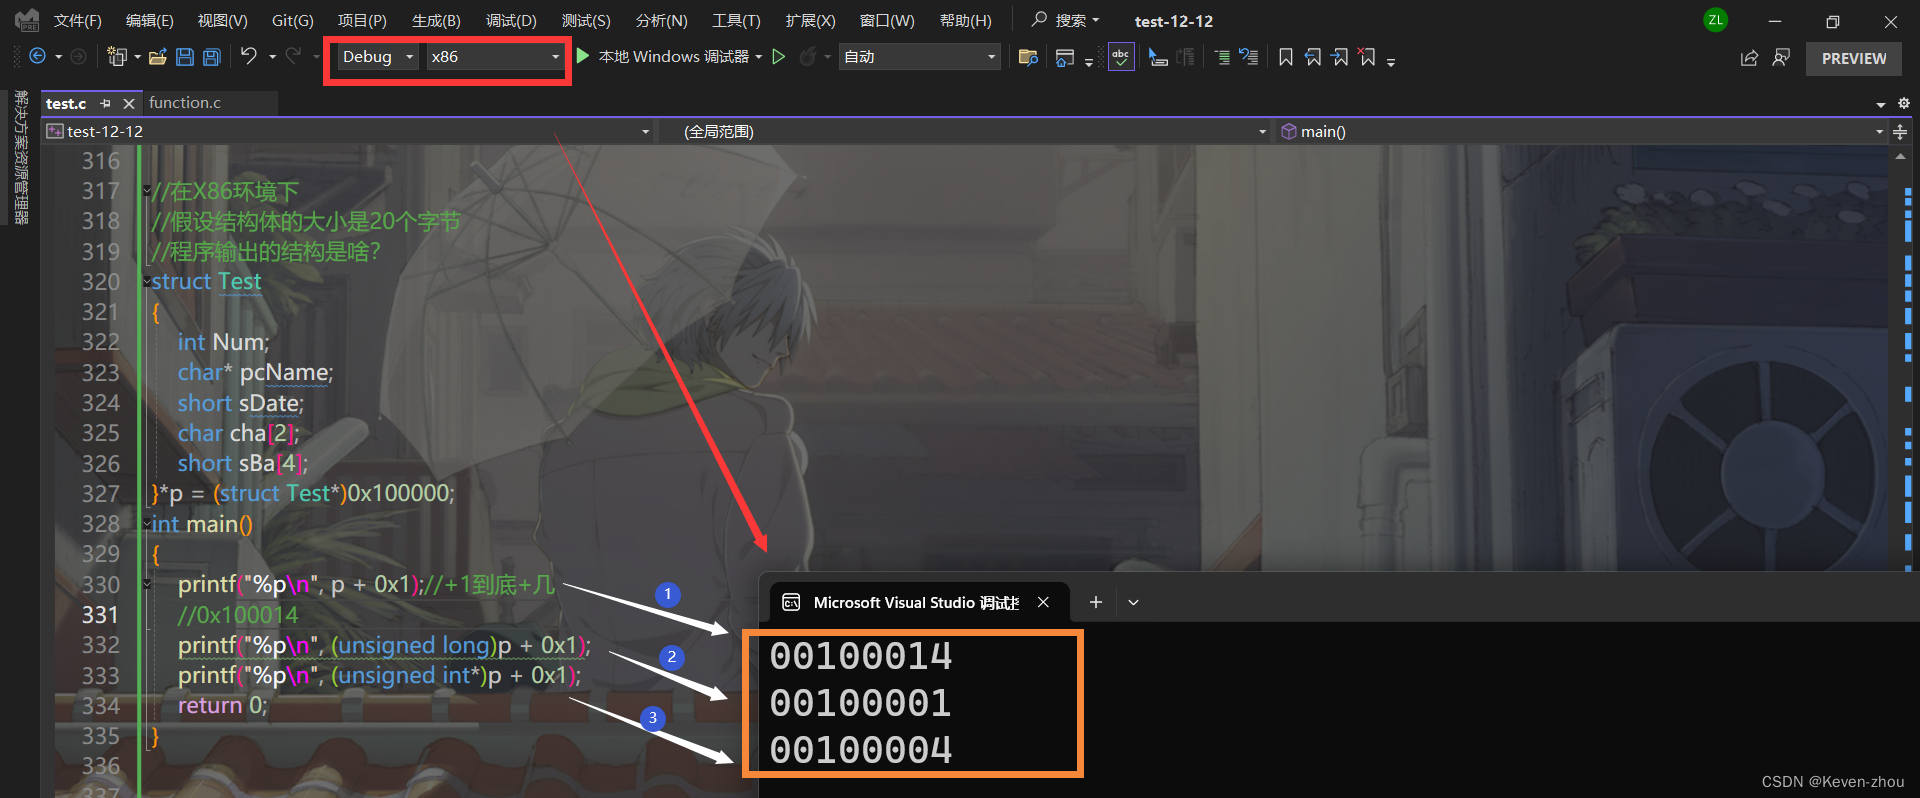Click the Save All double-disk icon
Image resolution: width=1920 pixels, height=798 pixels.
[212, 57]
